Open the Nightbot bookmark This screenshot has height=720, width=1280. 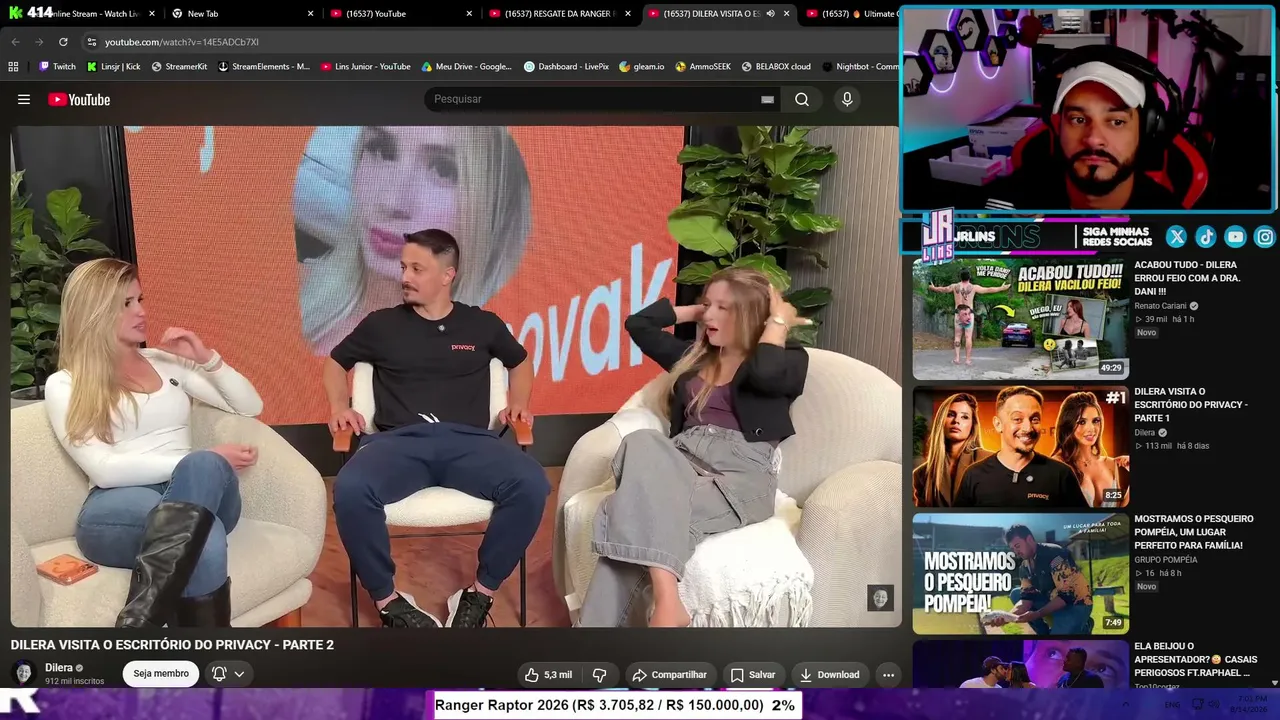860,67
